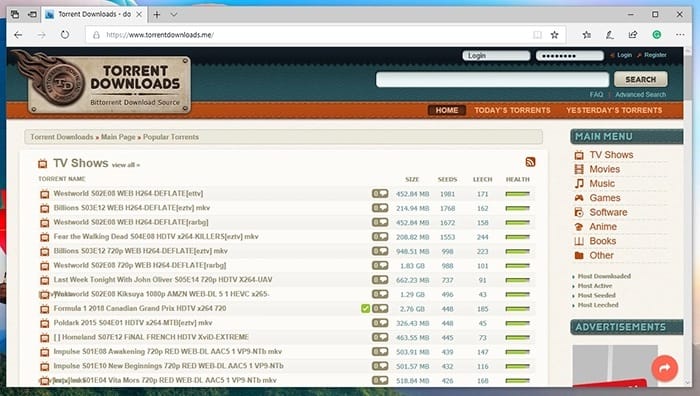Screen dimensions: 700x396
Task: Open a new tab with plus icon
Action: [157, 15]
